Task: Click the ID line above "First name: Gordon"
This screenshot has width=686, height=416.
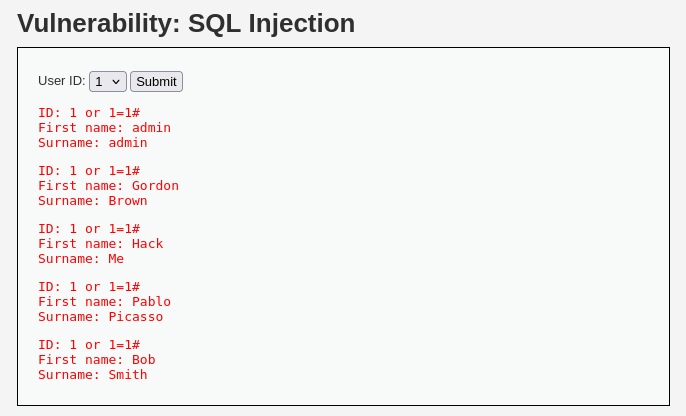Action: click(89, 171)
